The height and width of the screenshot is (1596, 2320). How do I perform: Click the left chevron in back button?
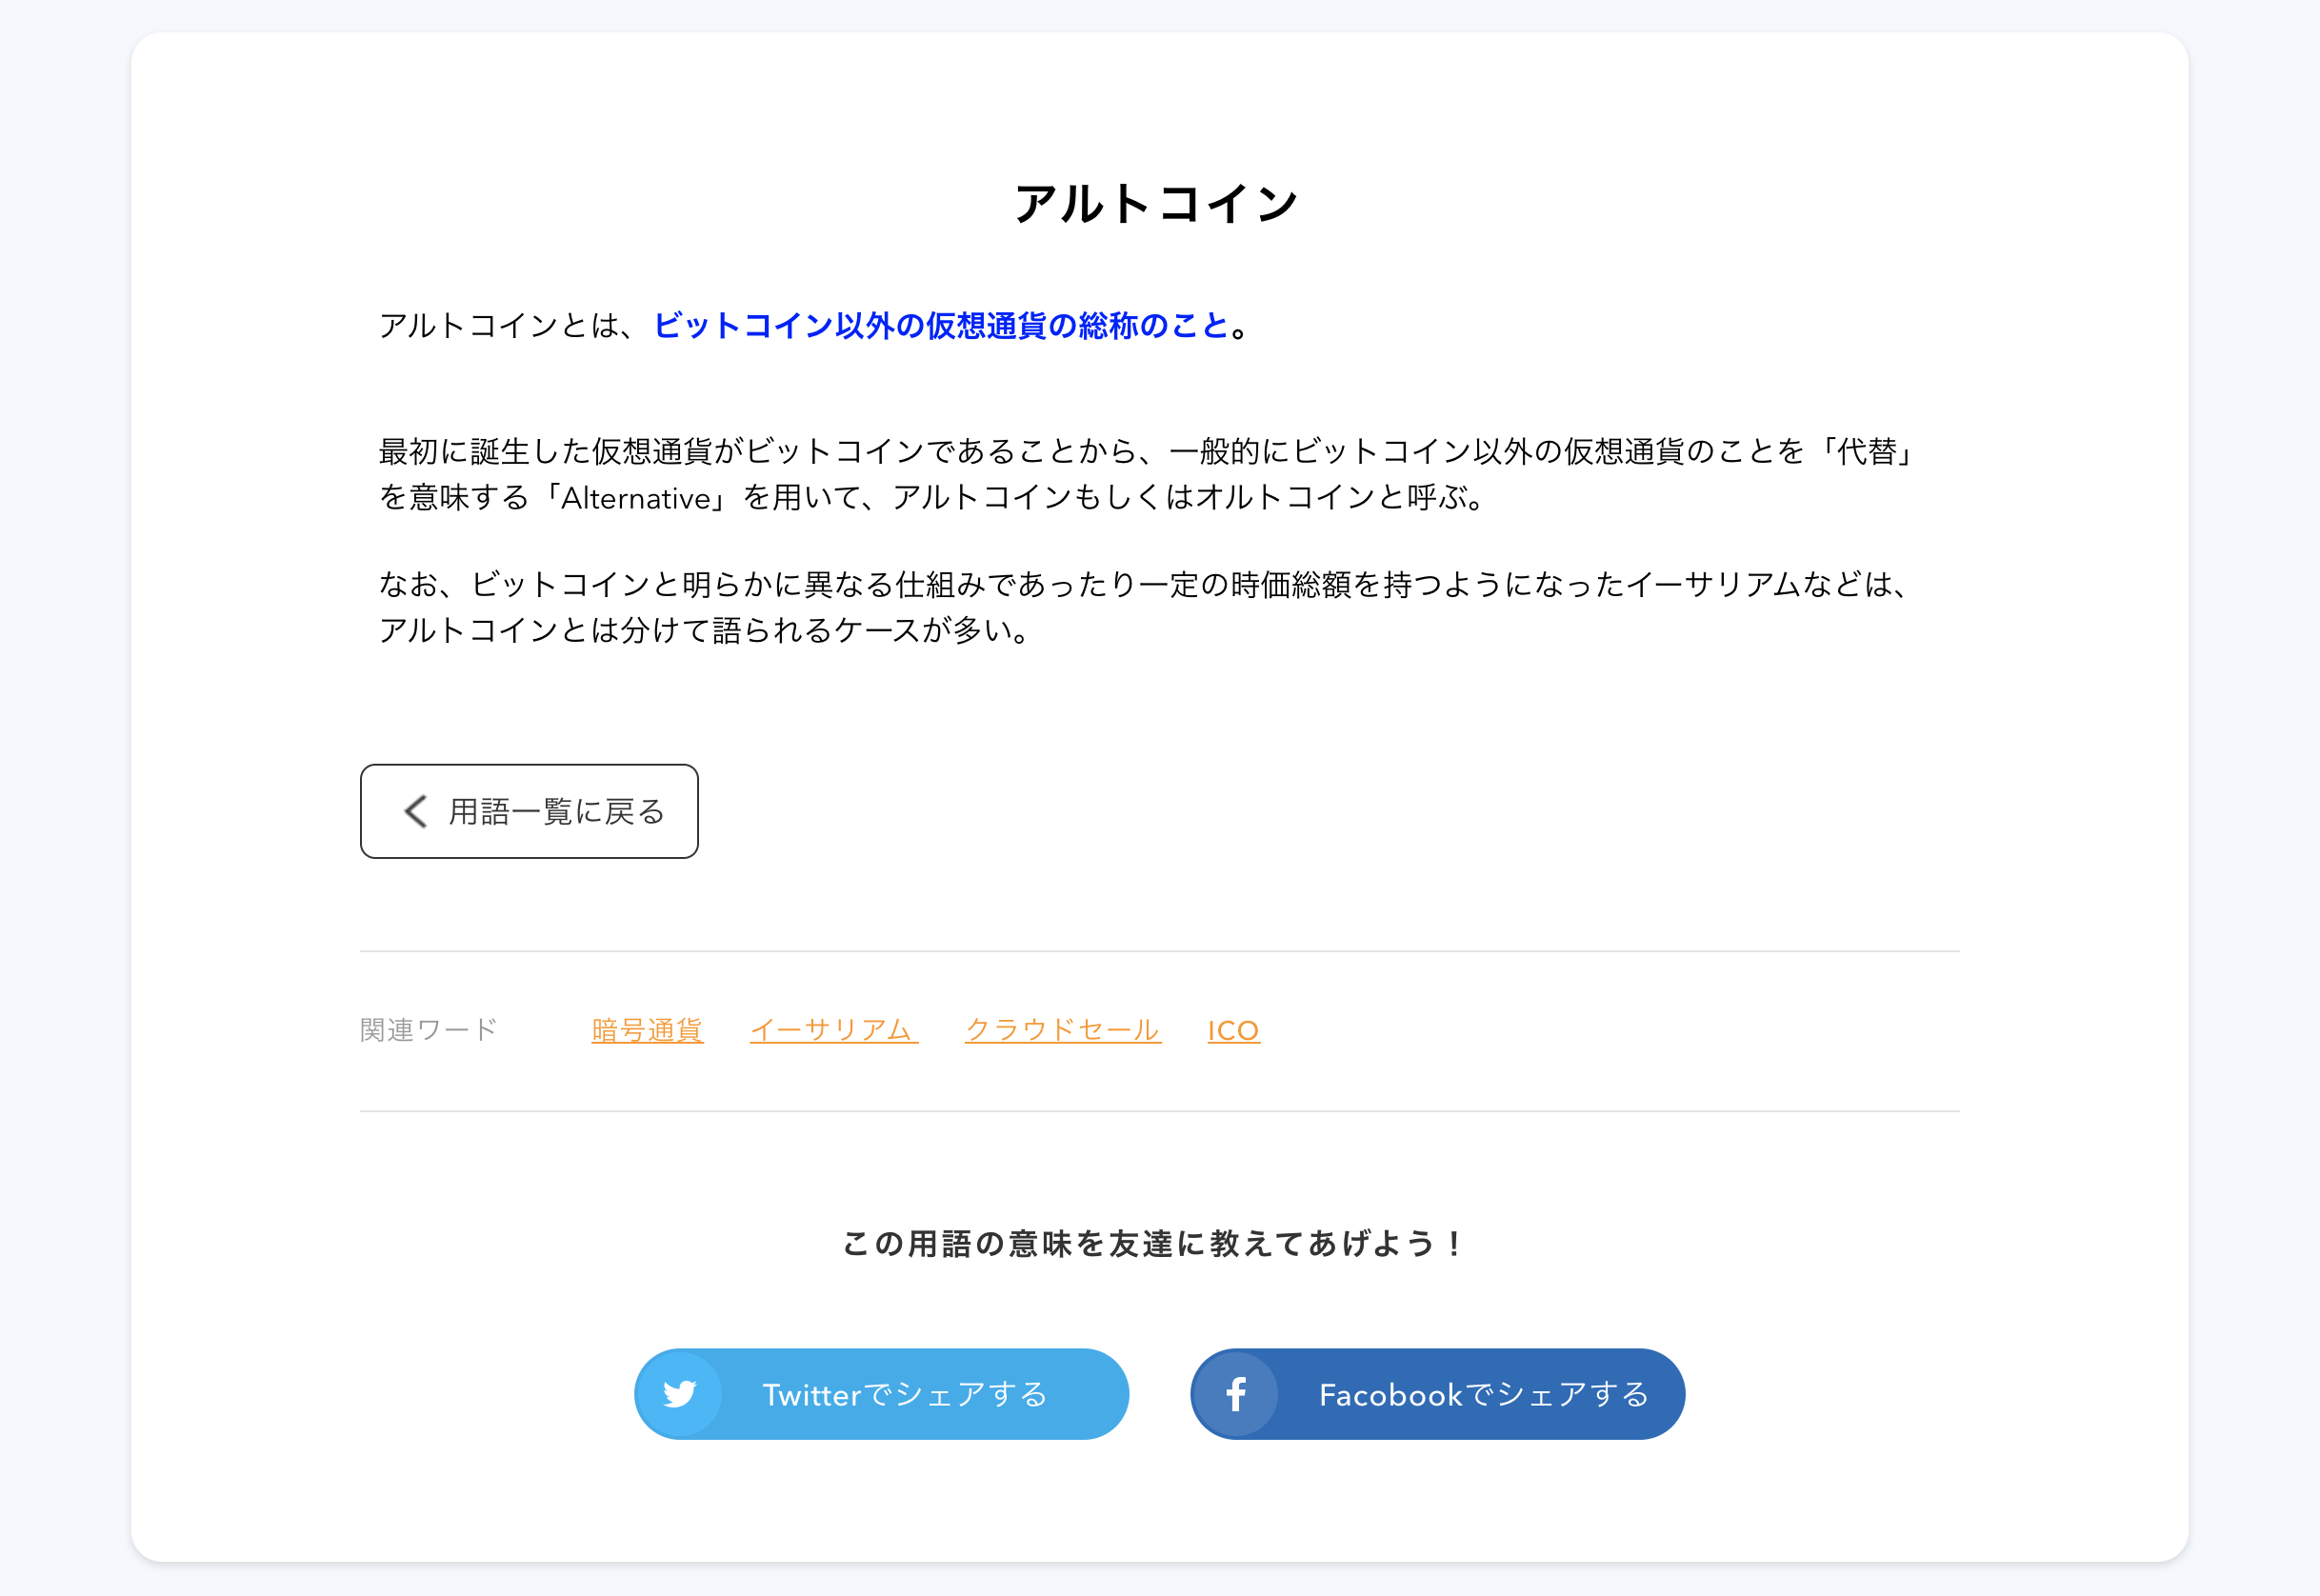tap(416, 811)
